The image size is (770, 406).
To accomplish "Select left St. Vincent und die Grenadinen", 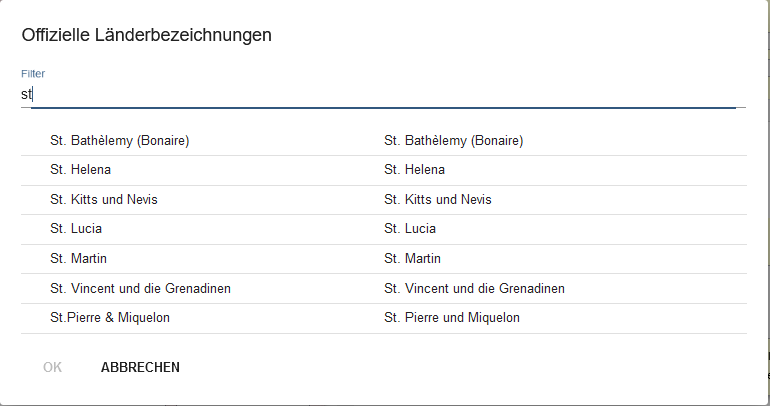I will (x=140, y=288).
